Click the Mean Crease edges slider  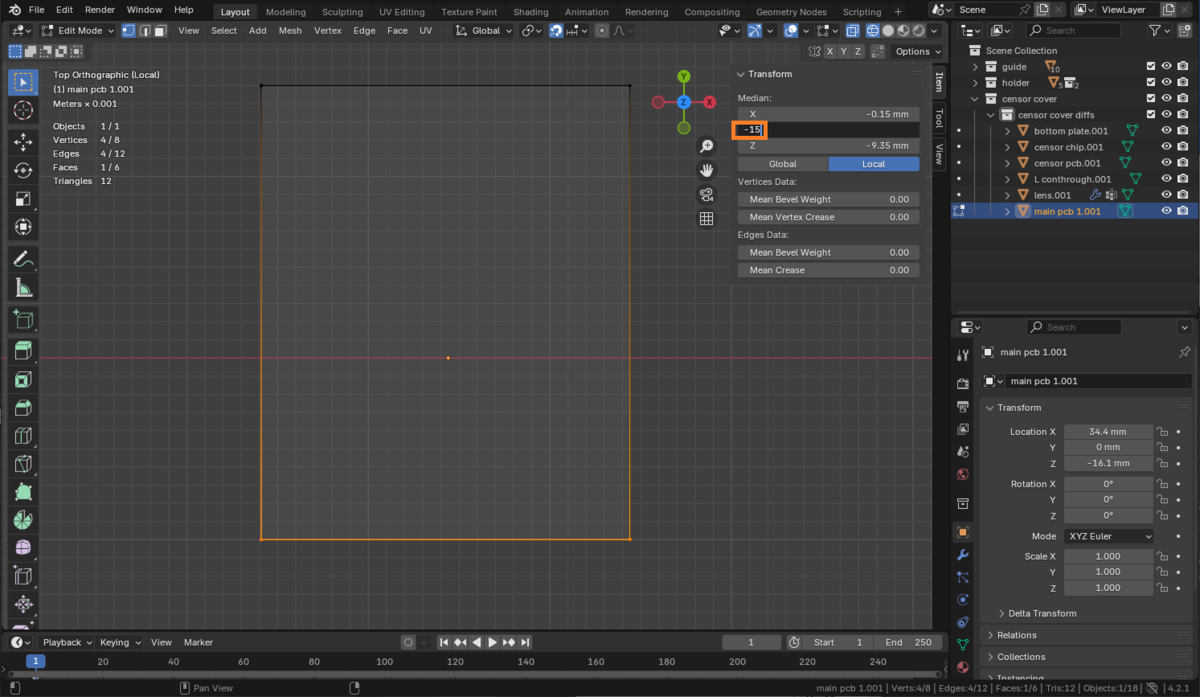pyautogui.click(x=828, y=270)
